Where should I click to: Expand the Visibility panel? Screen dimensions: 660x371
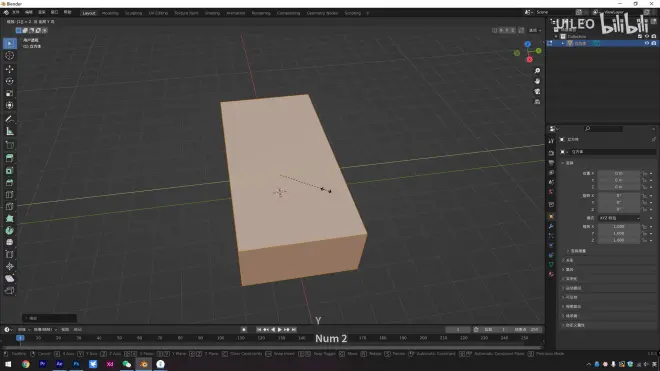pyautogui.click(x=563, y=297)
